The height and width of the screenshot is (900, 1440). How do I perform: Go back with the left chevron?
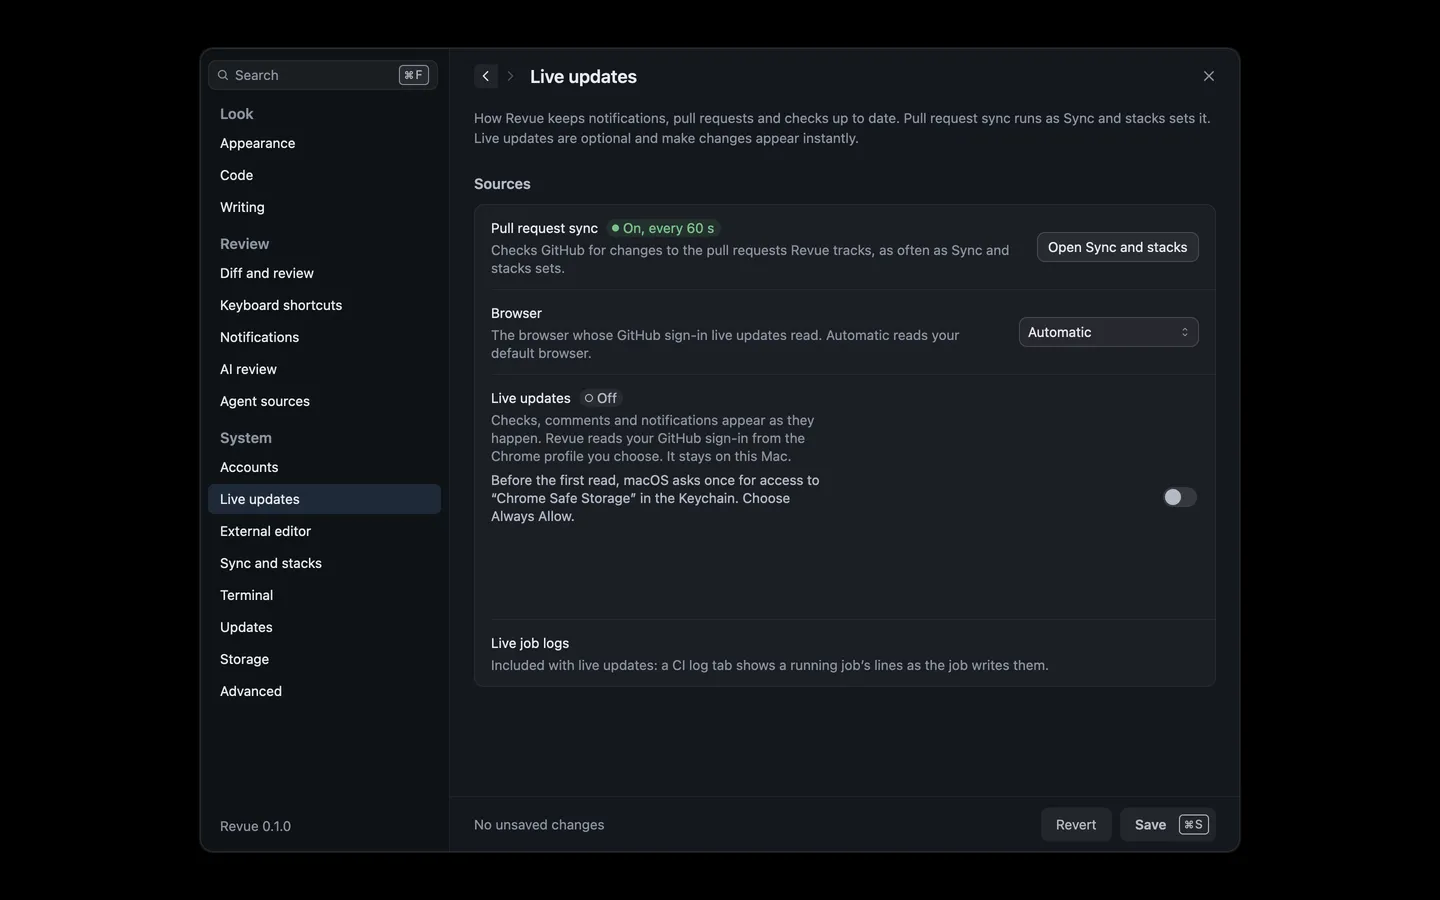486,76
